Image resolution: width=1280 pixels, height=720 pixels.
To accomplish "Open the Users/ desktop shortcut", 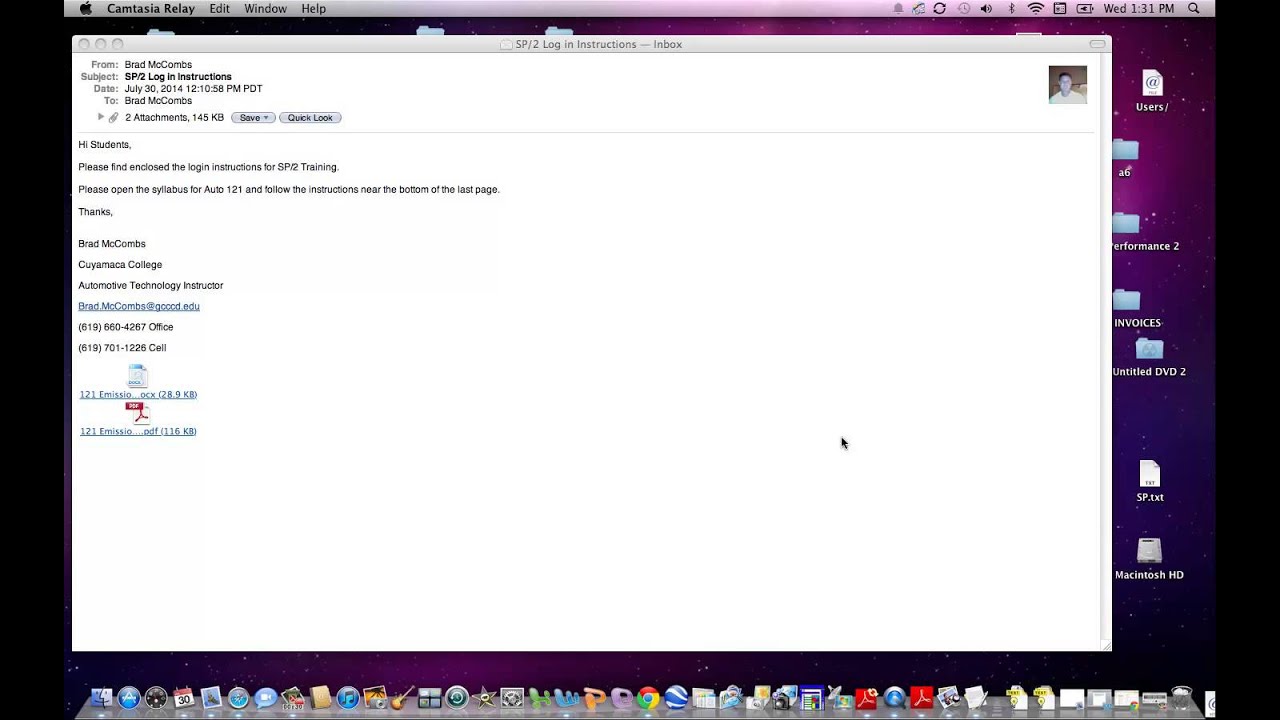I will (1152, 92).
